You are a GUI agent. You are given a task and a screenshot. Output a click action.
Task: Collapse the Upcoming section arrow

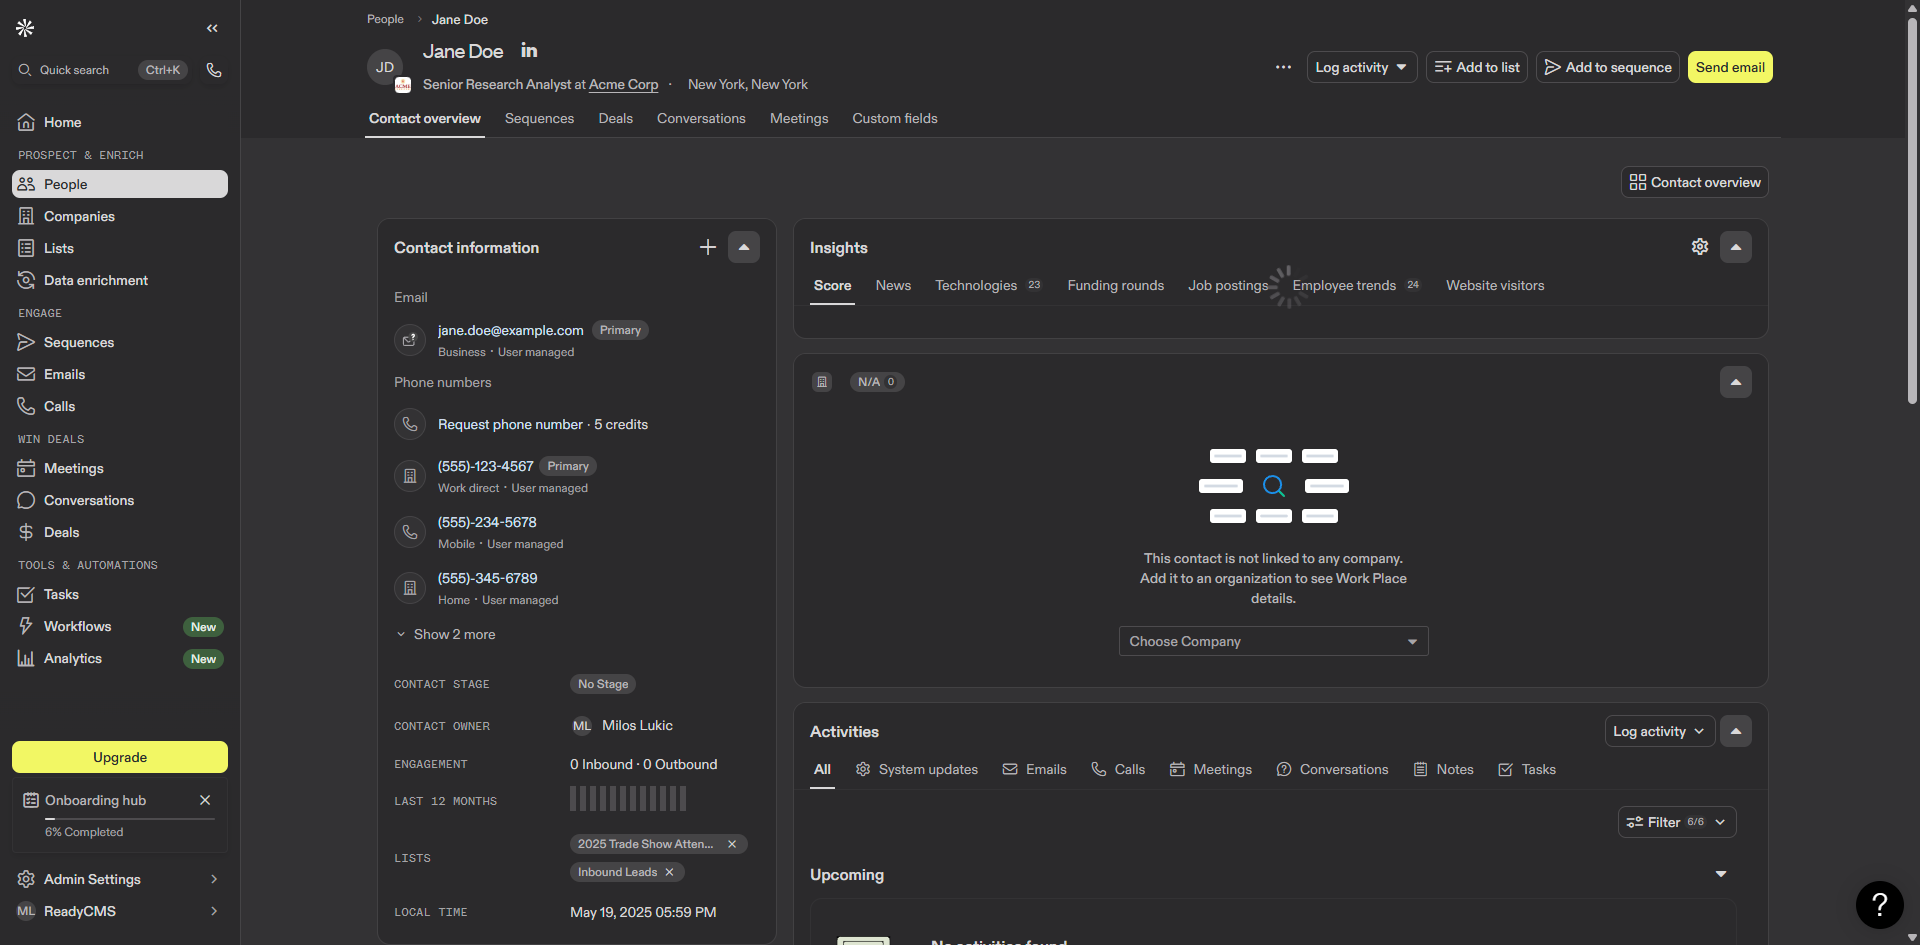tap(1721, 874)
